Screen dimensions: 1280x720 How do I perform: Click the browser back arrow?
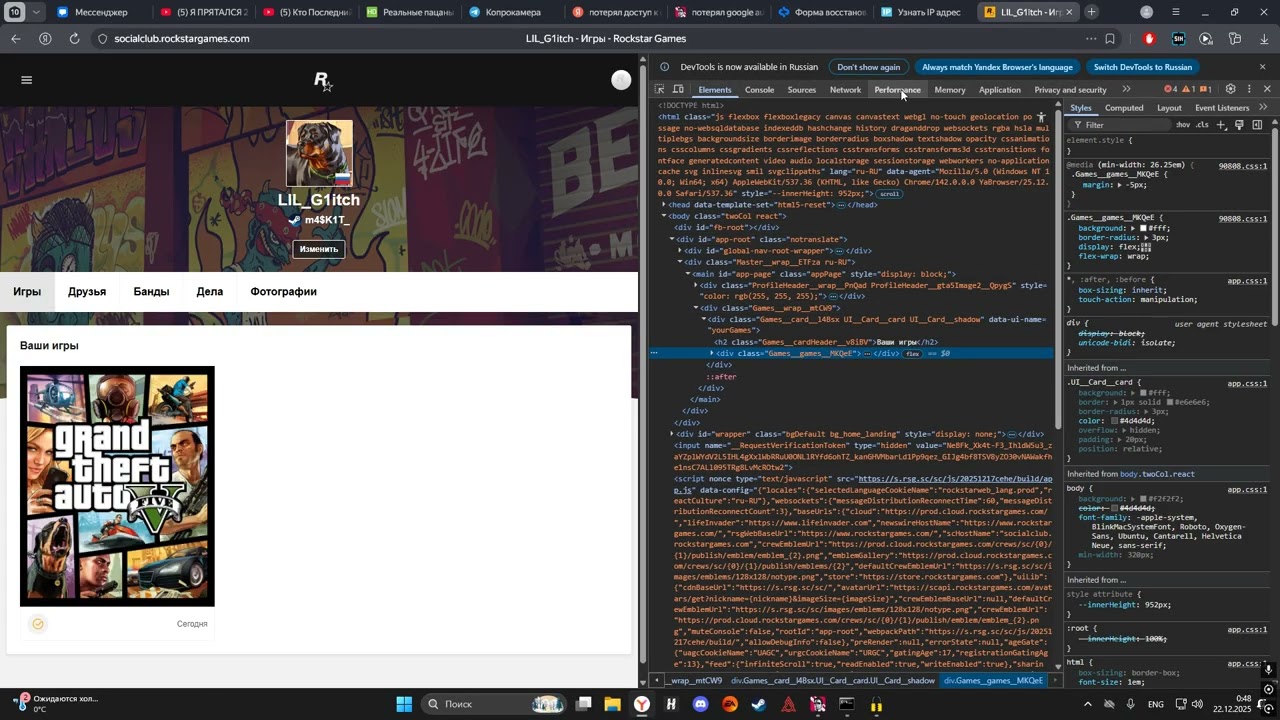16,39
